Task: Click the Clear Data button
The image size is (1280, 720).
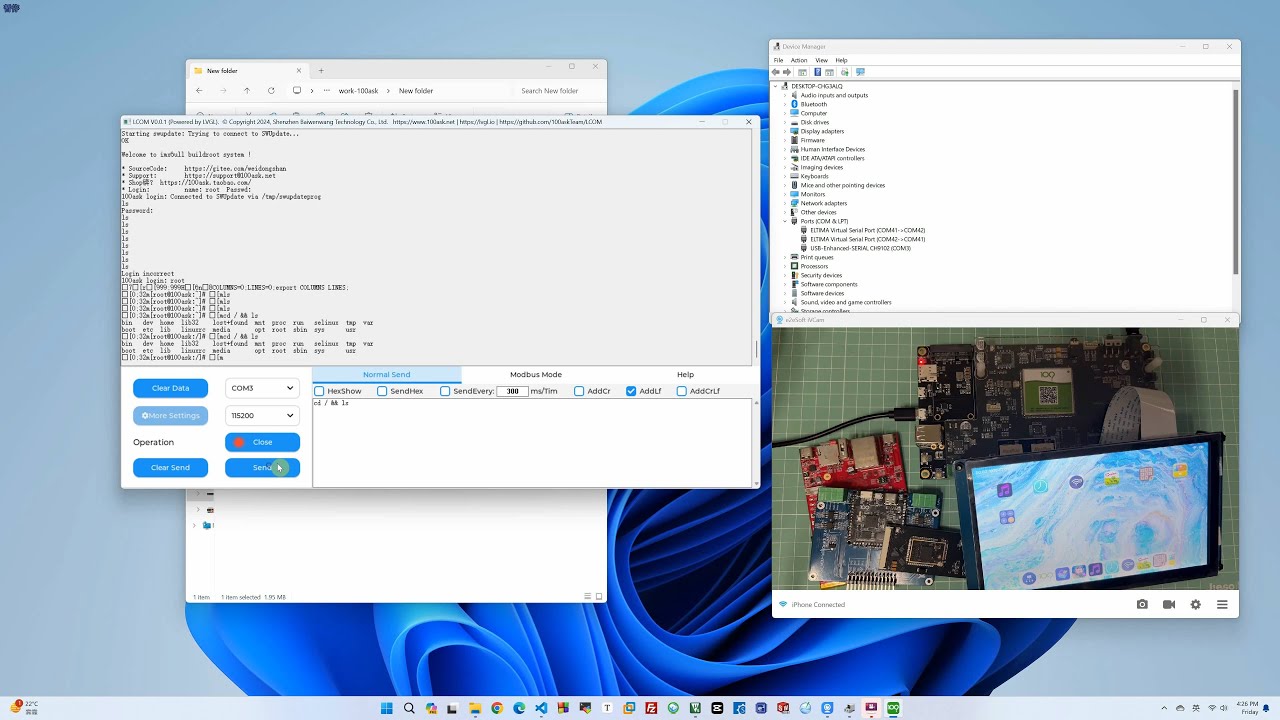Action: (x=170, y=388)
